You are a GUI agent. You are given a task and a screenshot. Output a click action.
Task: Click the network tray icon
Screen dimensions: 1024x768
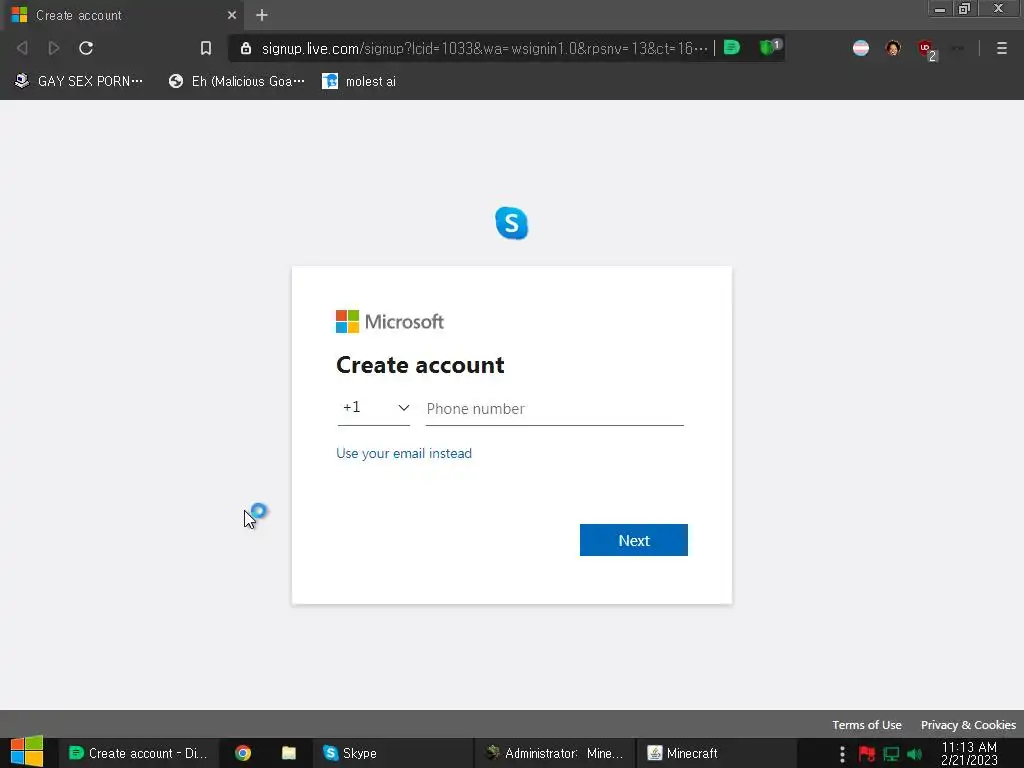(891, 754)
